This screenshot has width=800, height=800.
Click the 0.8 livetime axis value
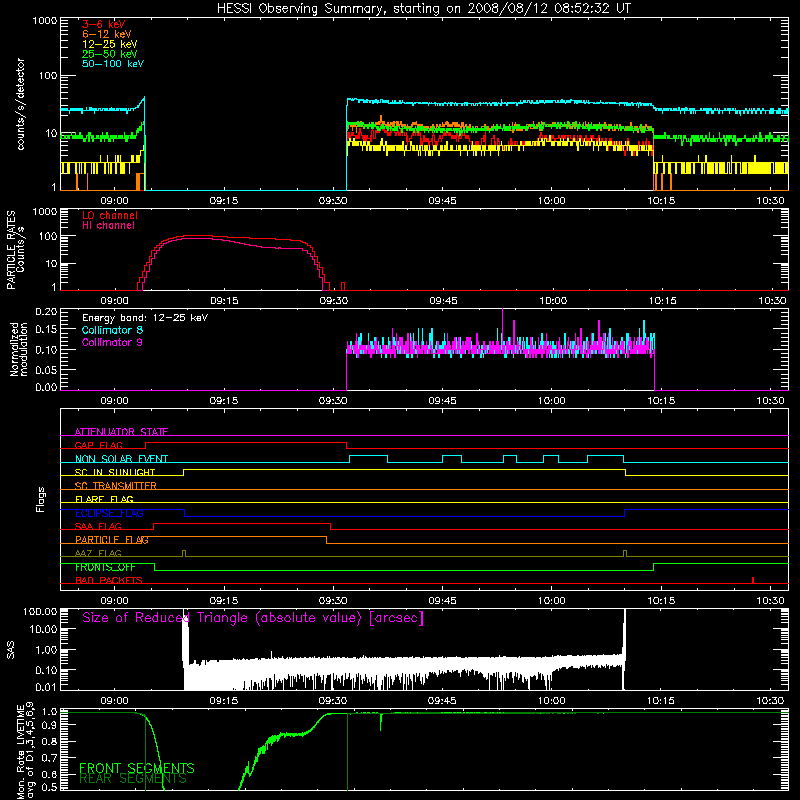tap(50, 741)
